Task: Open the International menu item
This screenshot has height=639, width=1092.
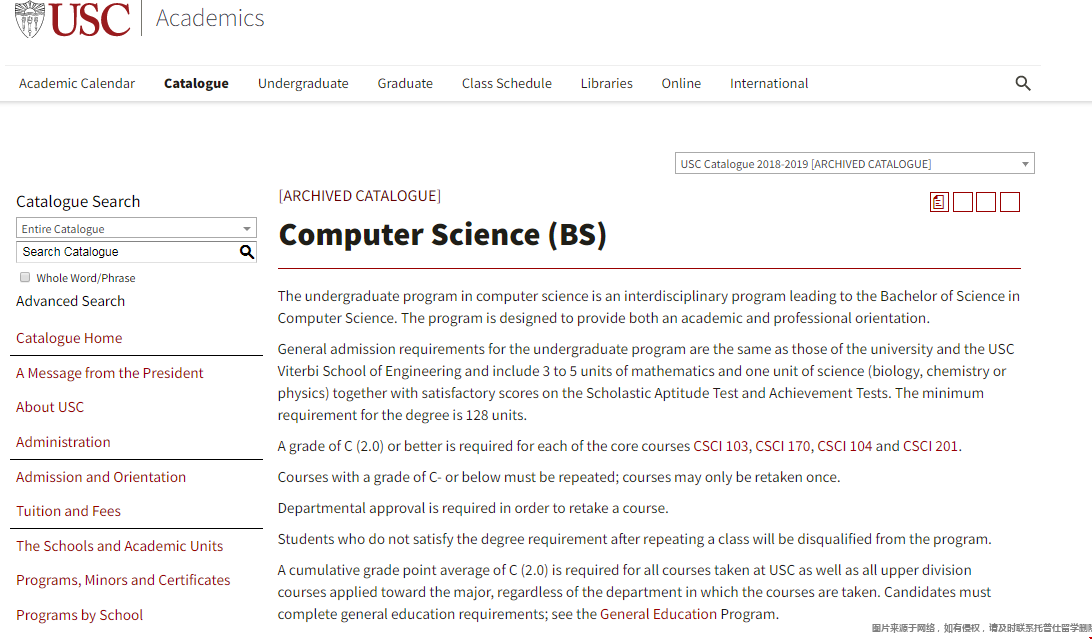Action: [768, 83]
